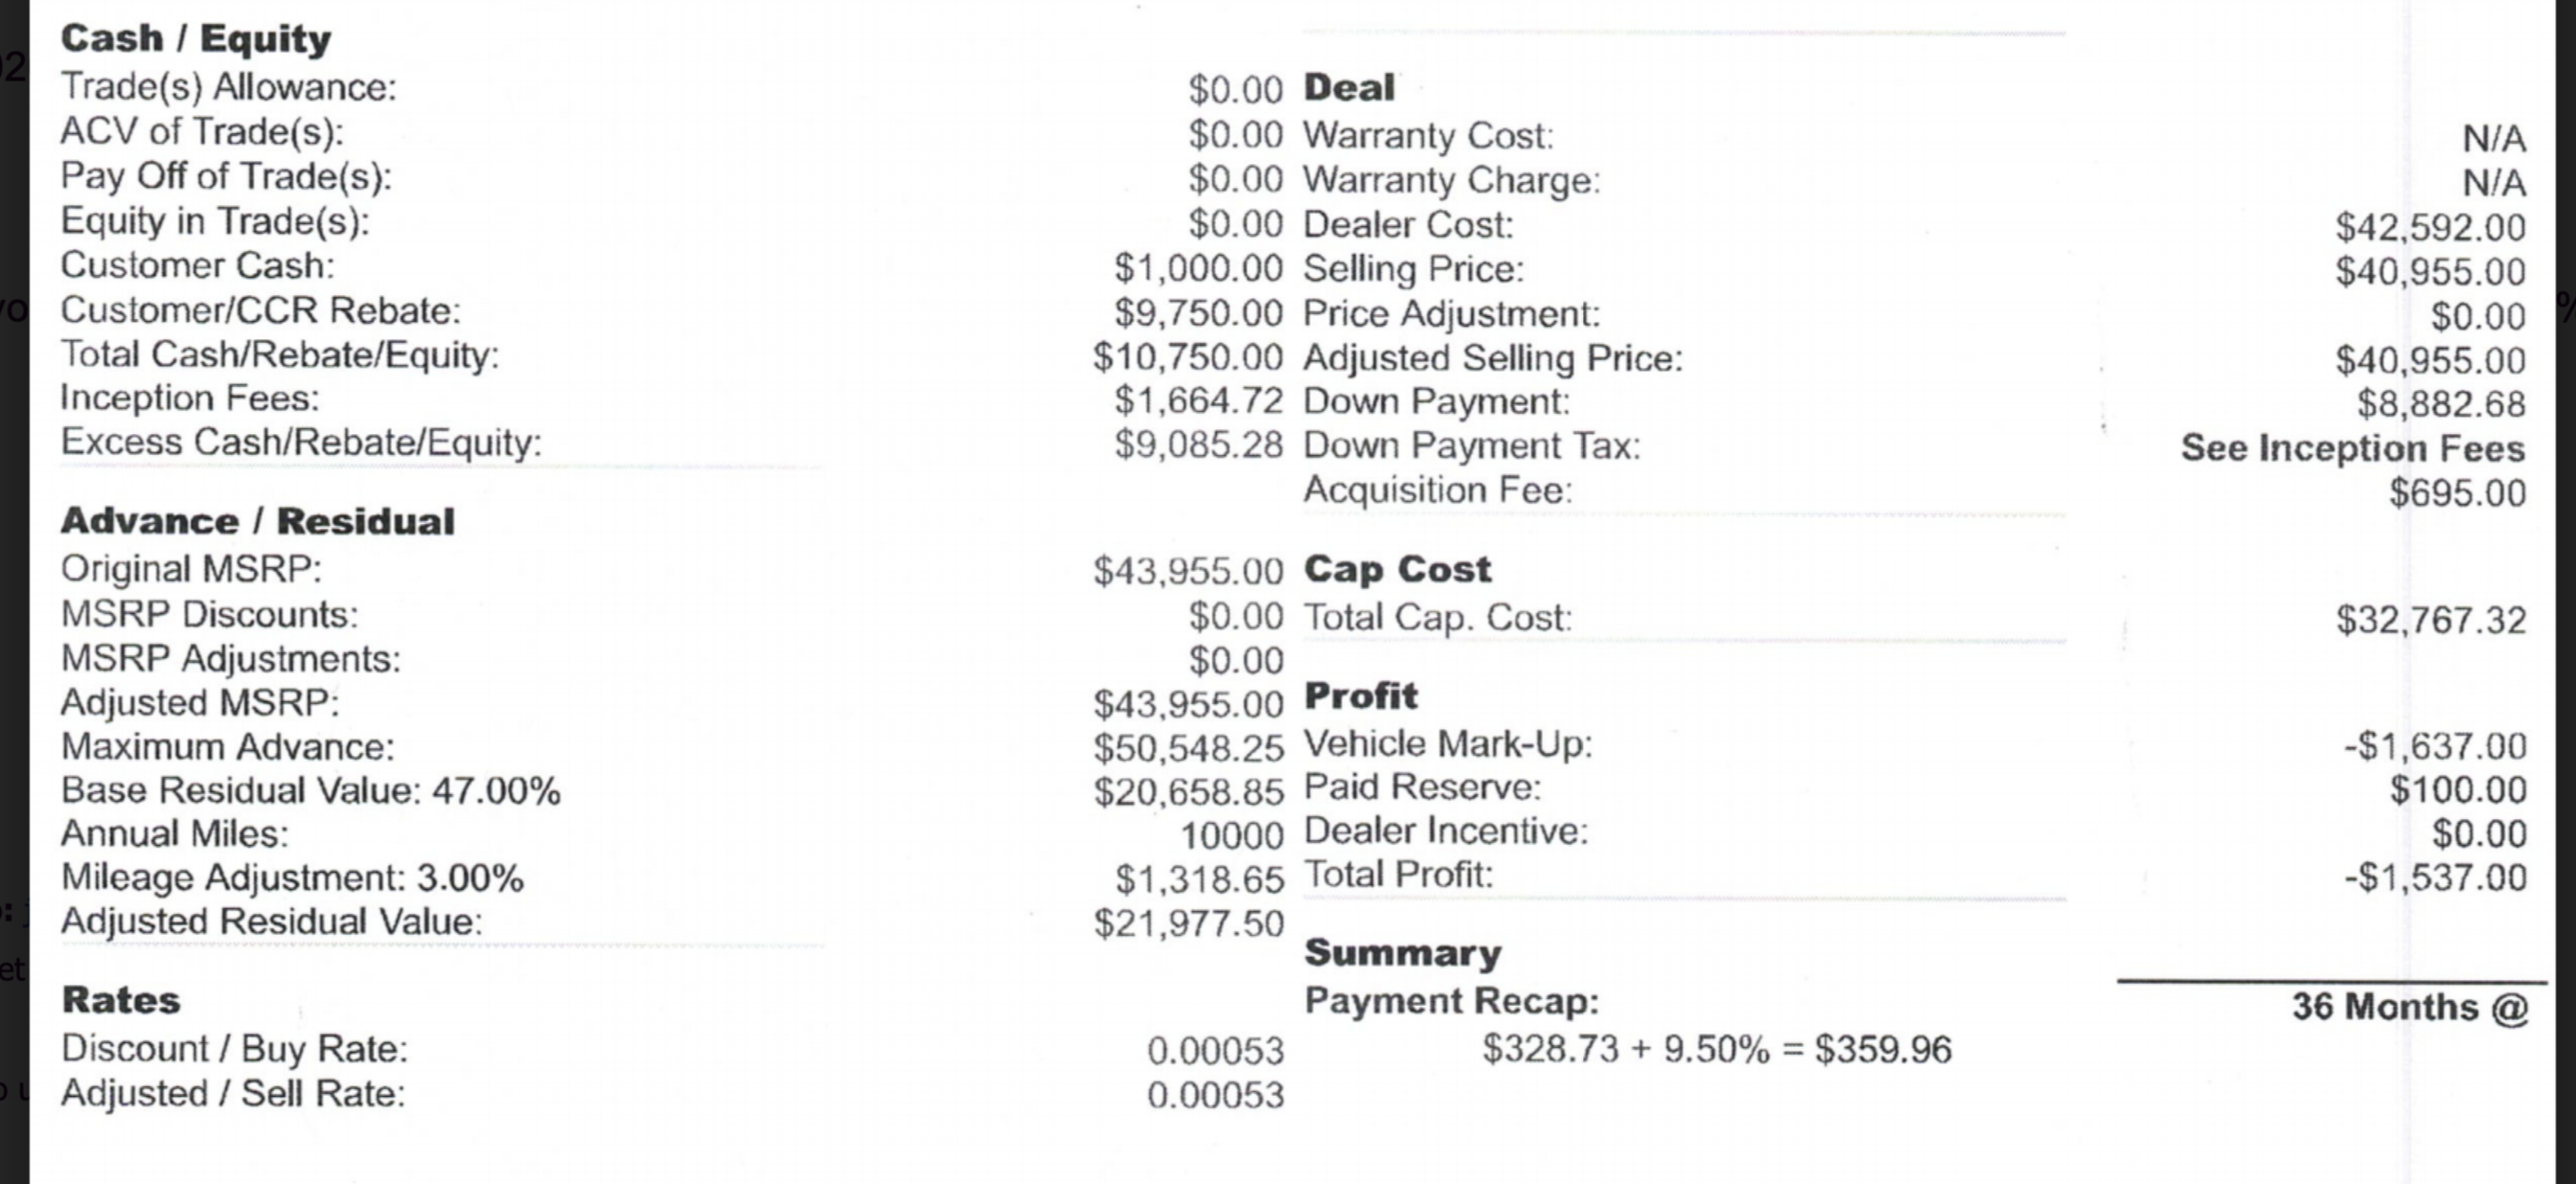Click the Dealer Cost $42,592.00 value
Screen dimensions: 2576x1184
[x=2430, y=228]
